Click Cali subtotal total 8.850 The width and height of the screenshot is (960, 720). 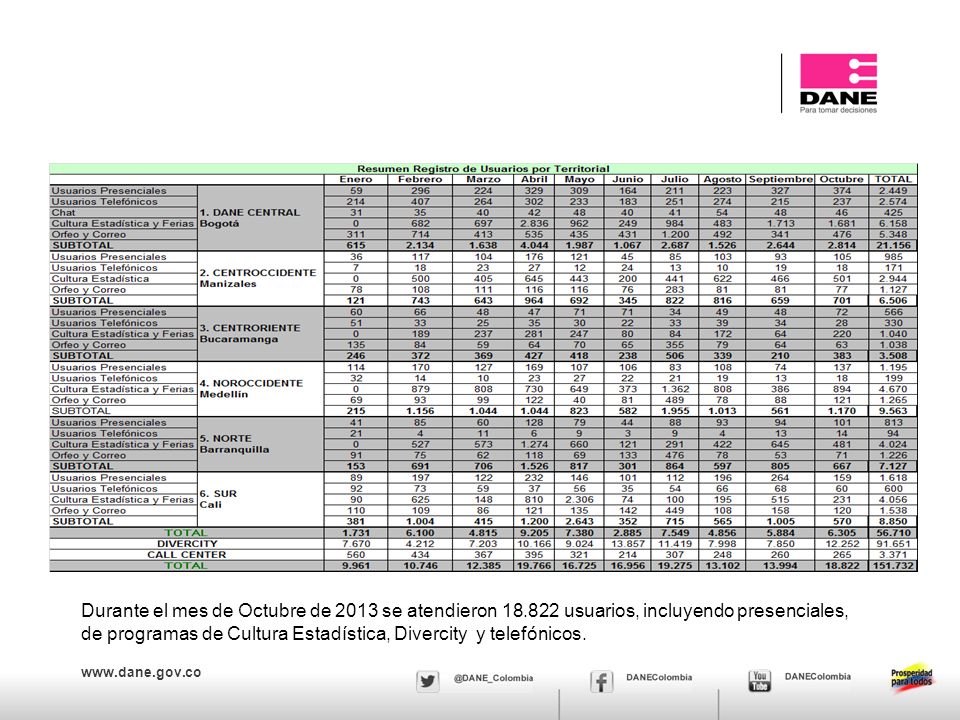click(x=893, y=522)
